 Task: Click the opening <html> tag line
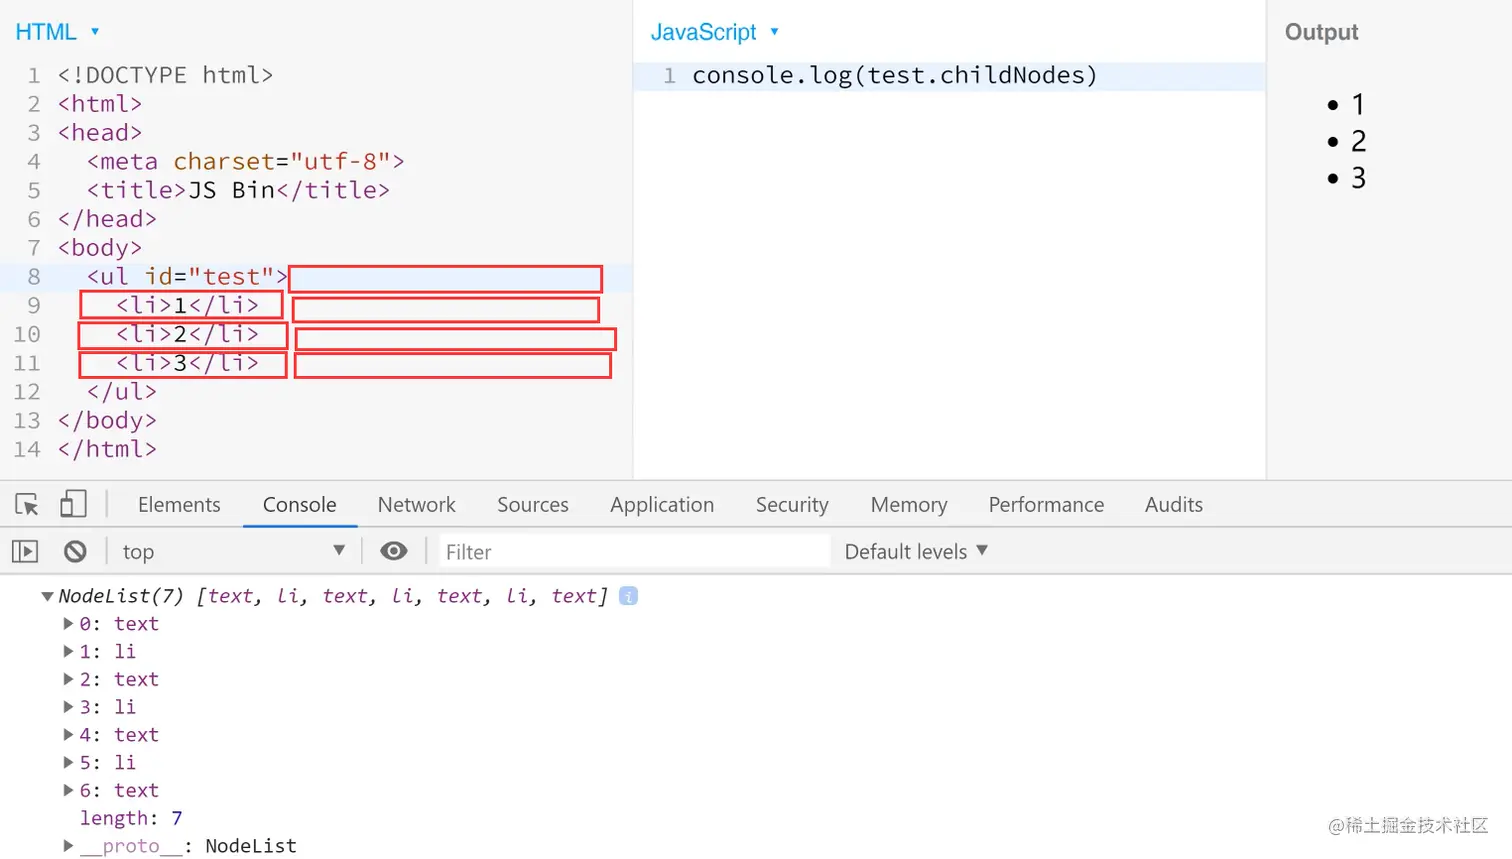coord(100,104)
